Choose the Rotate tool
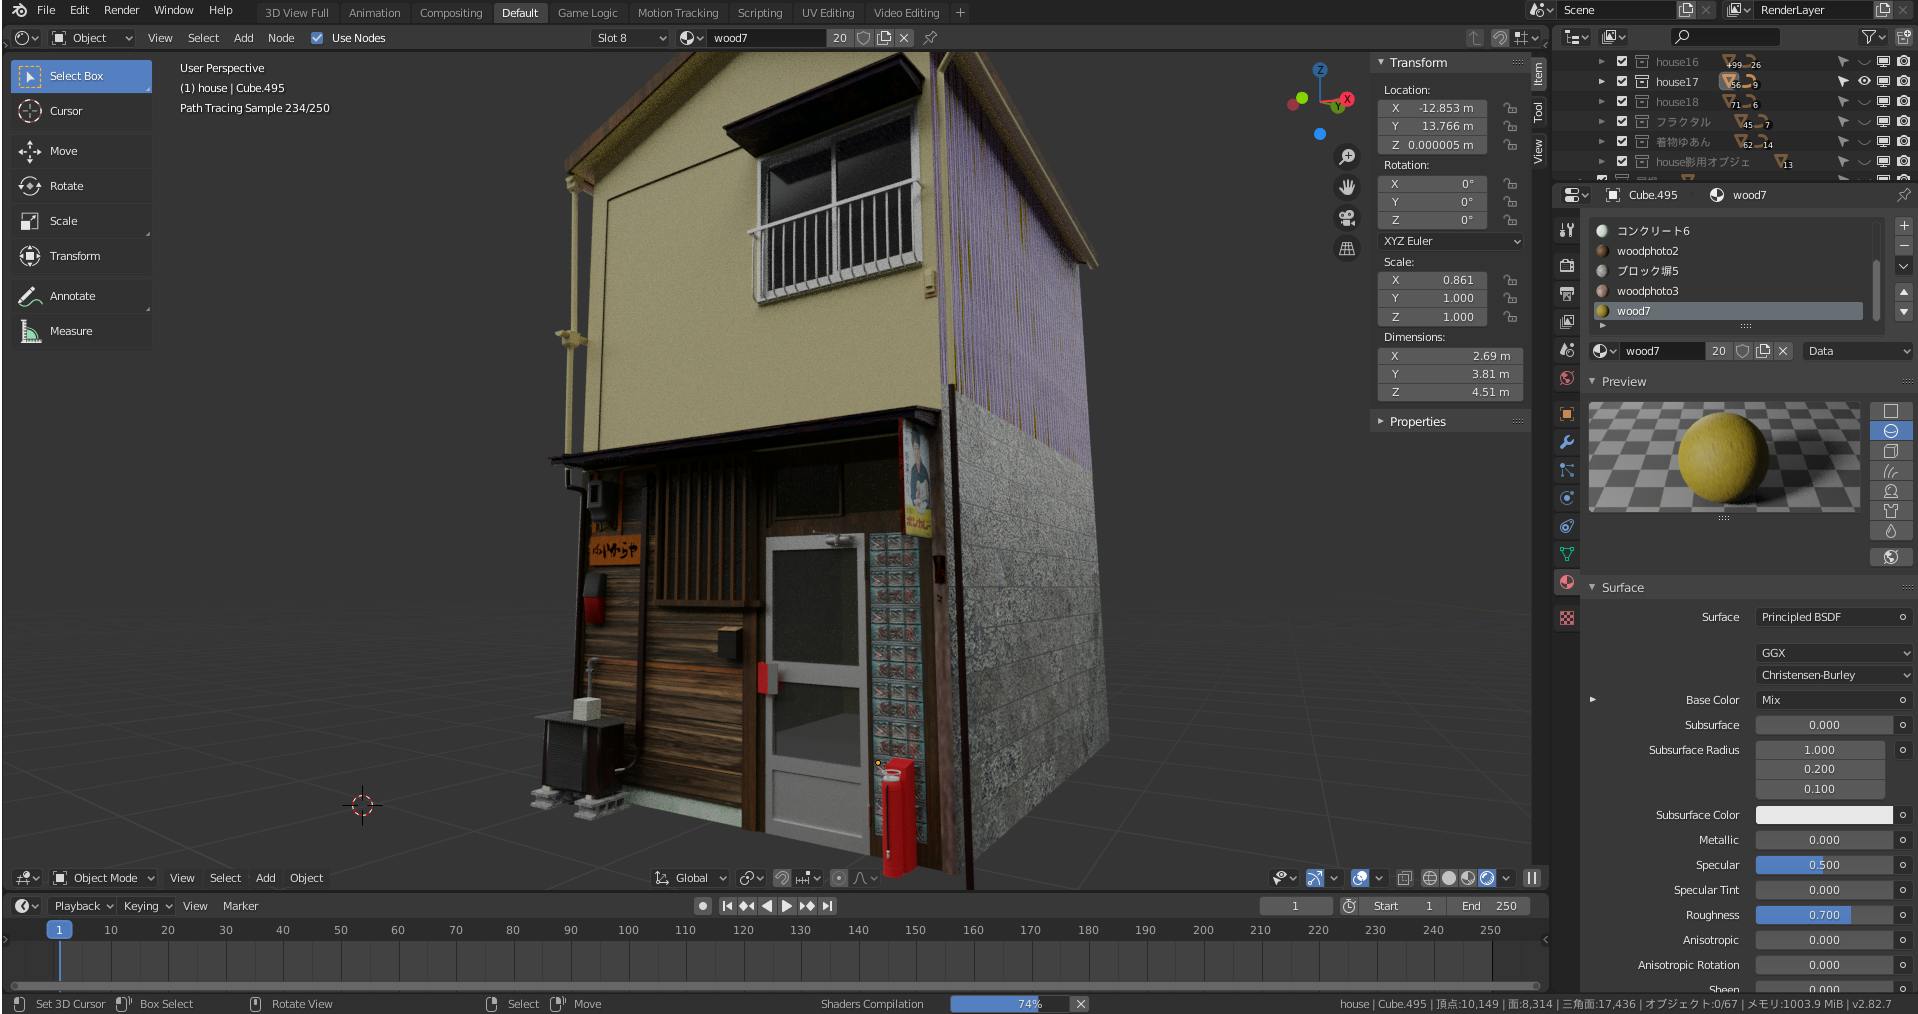Image resolution: width=1918 pixels, height=1014 pixels. [81, 186]
